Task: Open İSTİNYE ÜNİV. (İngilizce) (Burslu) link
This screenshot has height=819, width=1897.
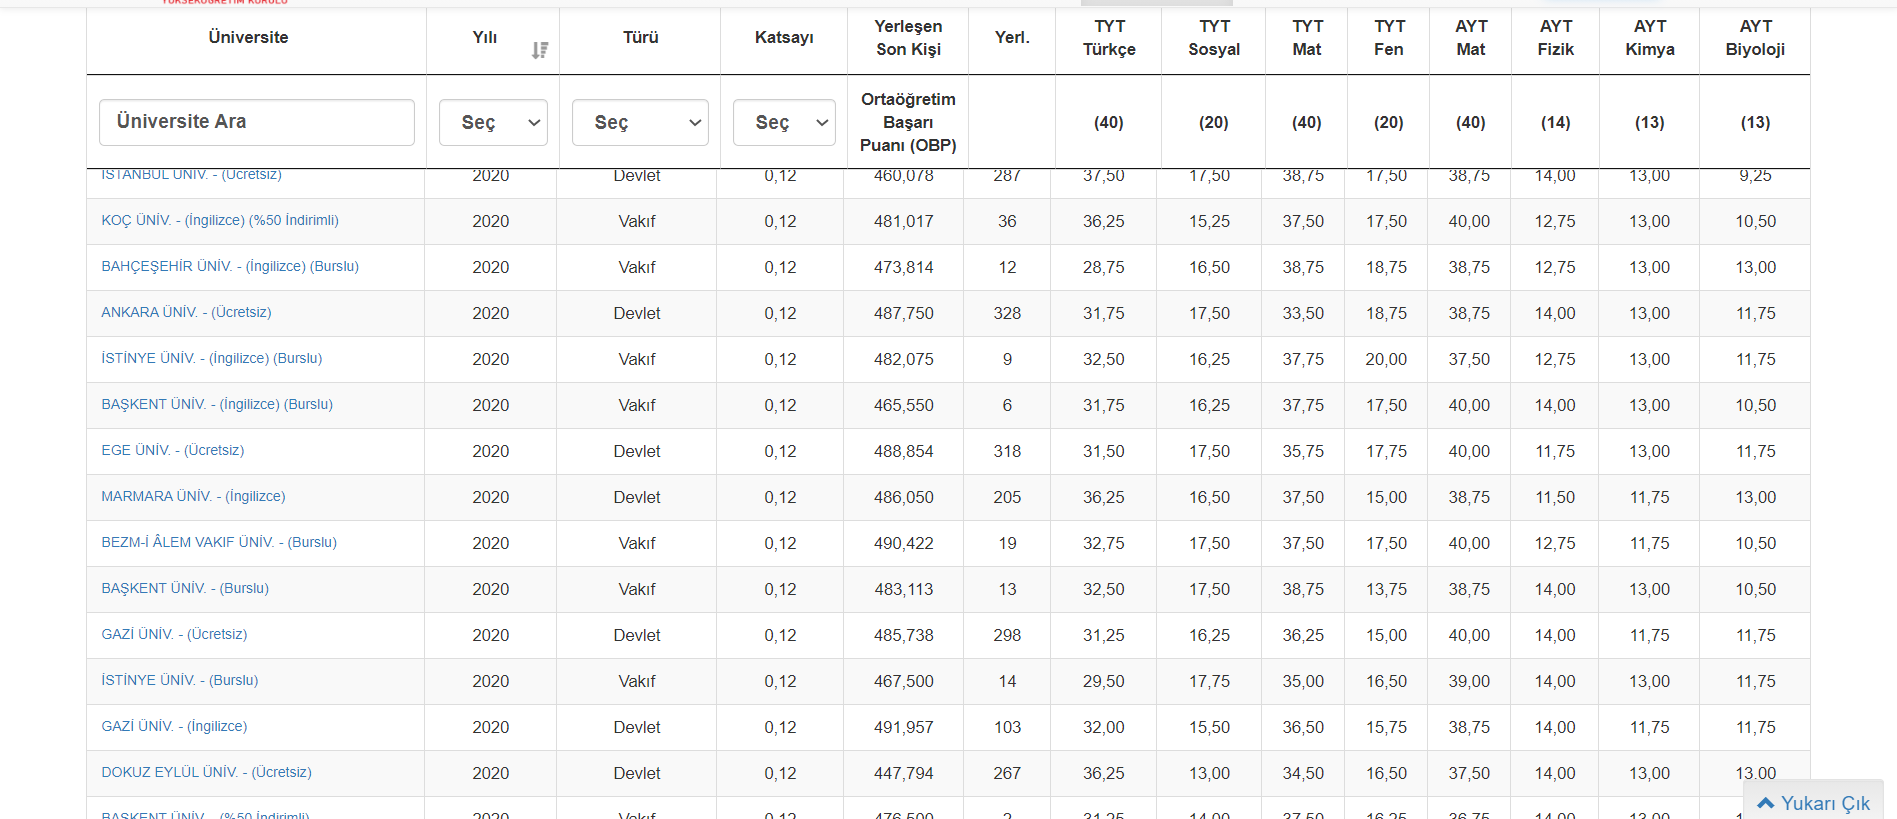Action: (x=212, y=358)
